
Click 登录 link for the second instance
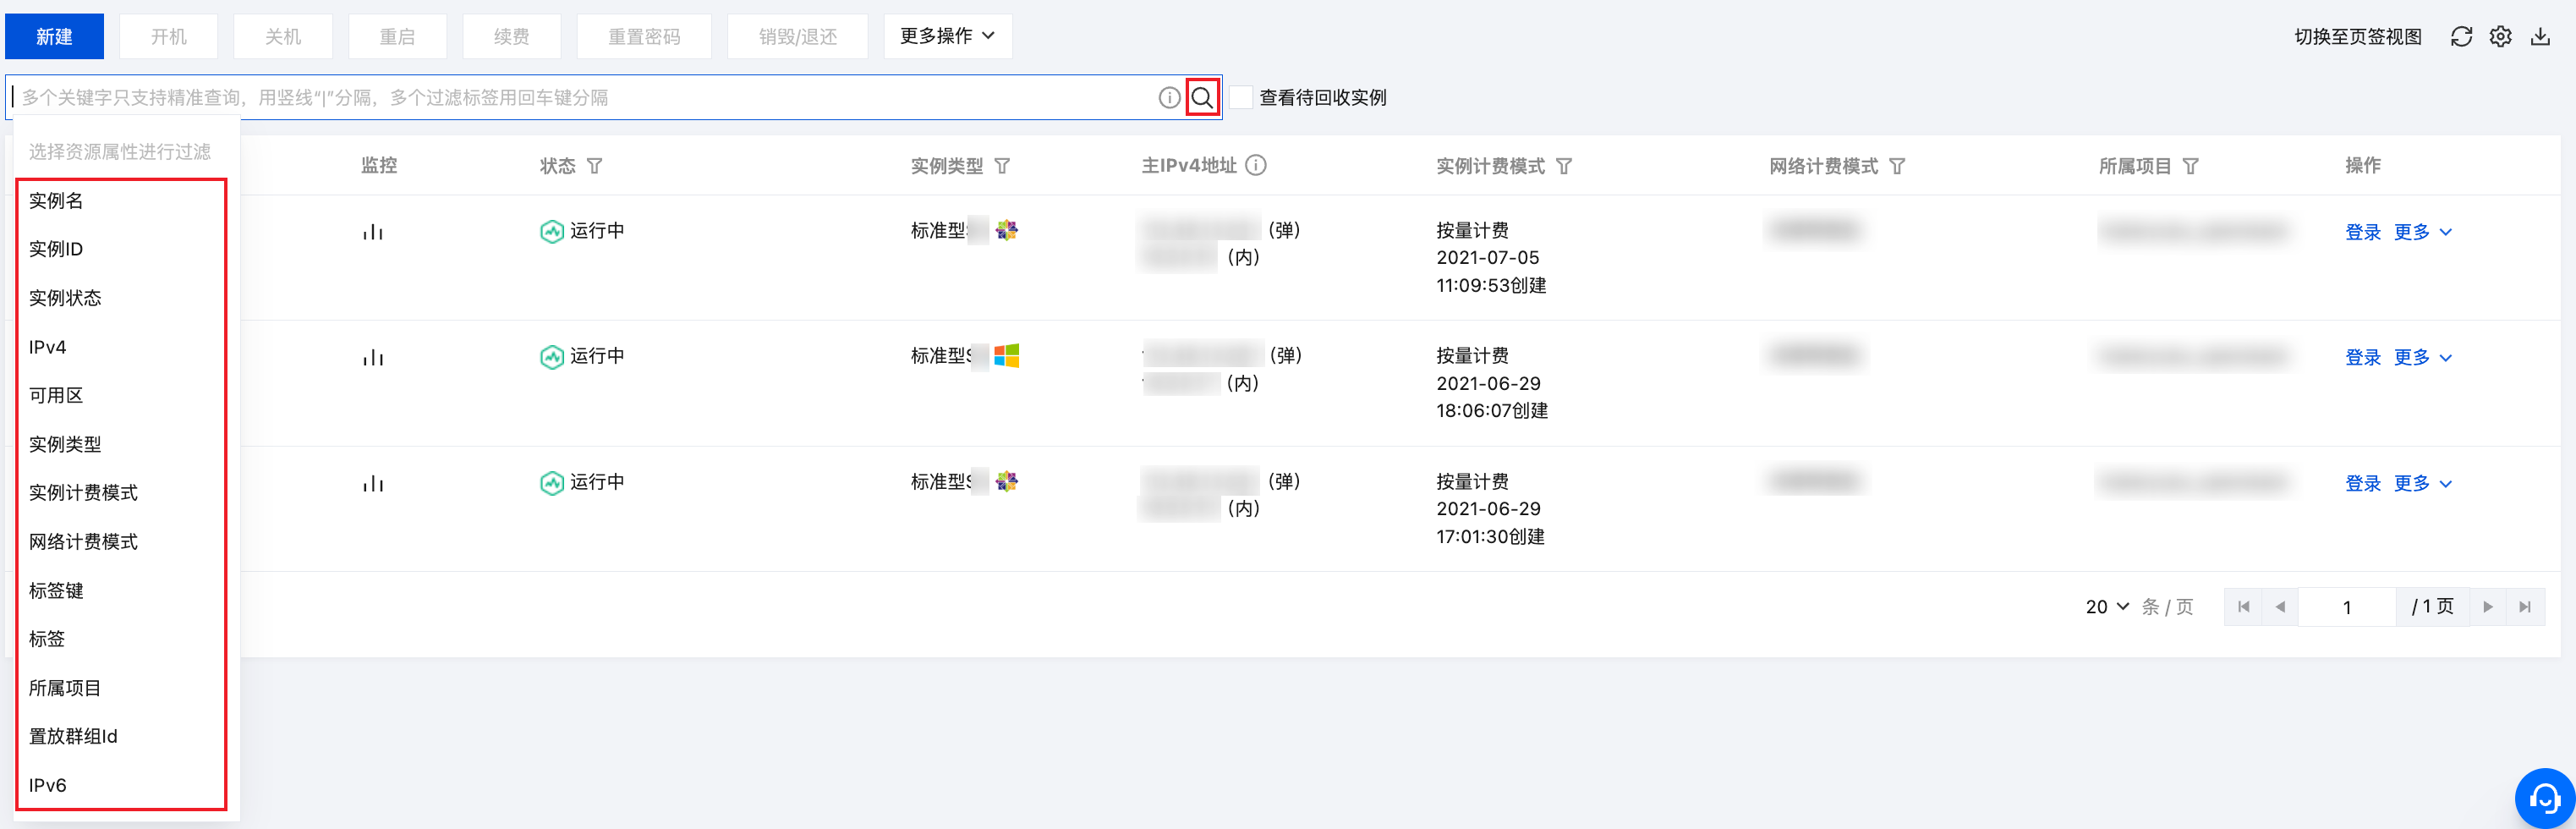[x=2362, y=357]
